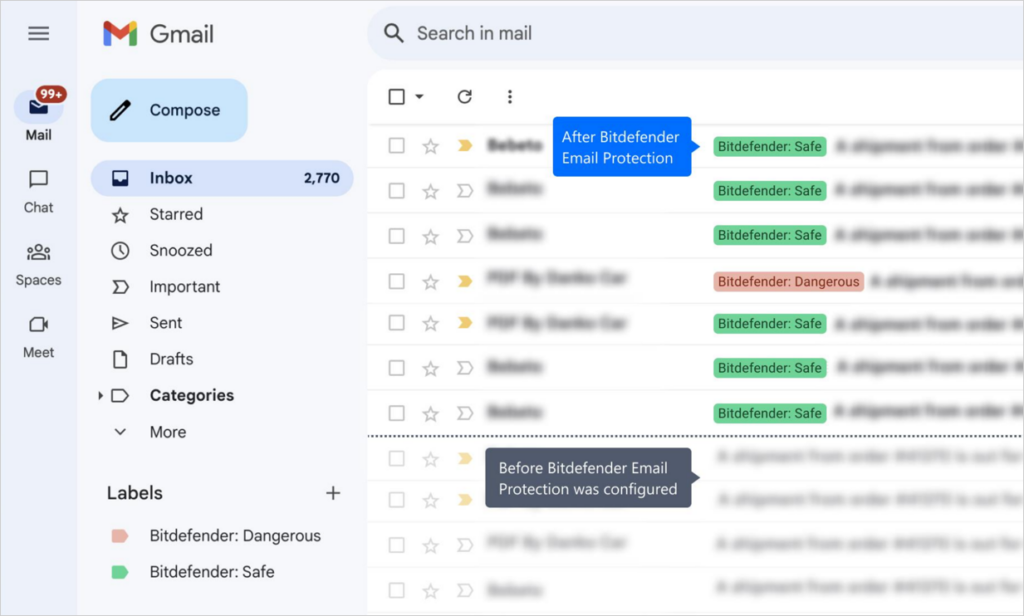
Task: Click the Compose button
Action: [169, 110]
